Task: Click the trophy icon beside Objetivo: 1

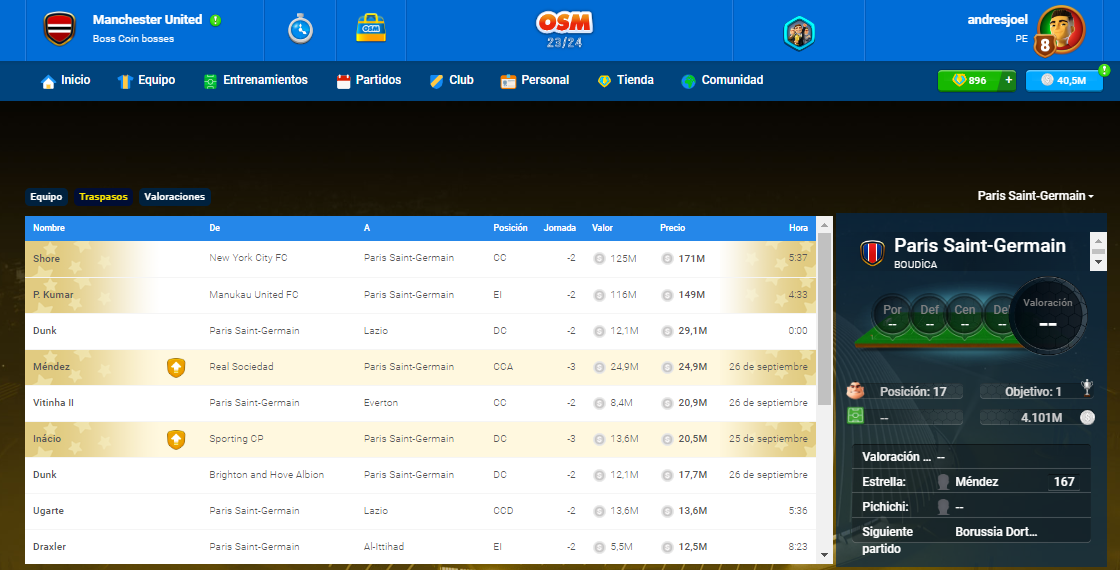Action: point(1086,388)
